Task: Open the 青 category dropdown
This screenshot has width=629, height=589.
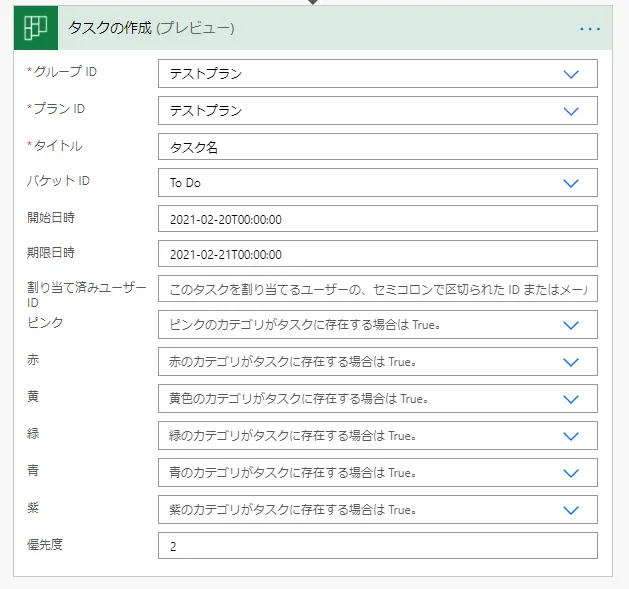Action: pos(377,473)
